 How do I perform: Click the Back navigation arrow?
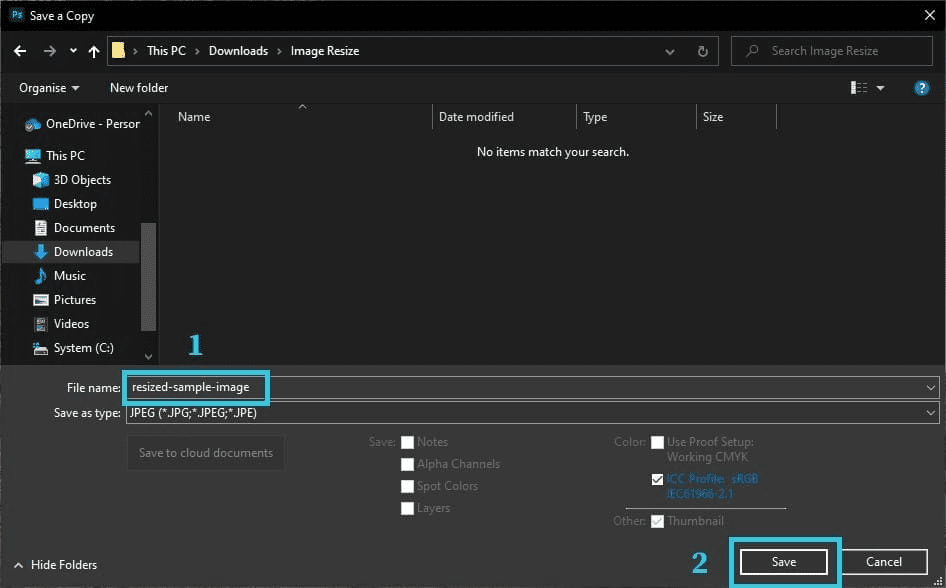point(20,51)
